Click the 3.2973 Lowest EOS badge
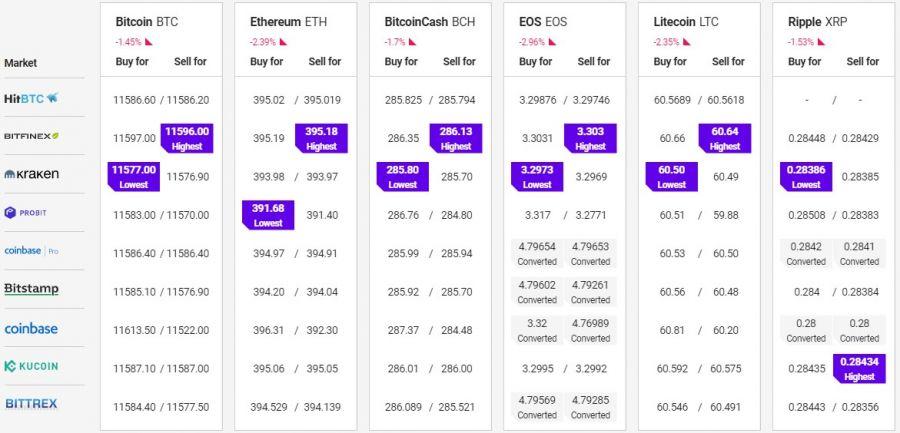This screenshot has width=900, height=433. point(537,177)
